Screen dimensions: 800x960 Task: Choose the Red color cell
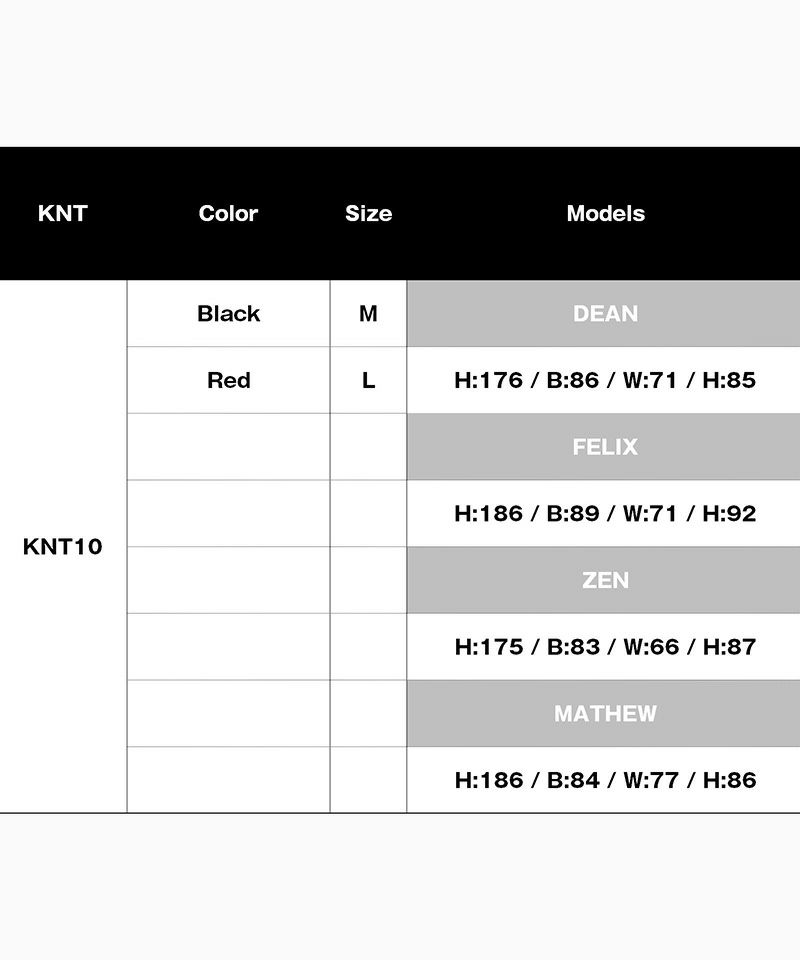(x=228, y=380)
